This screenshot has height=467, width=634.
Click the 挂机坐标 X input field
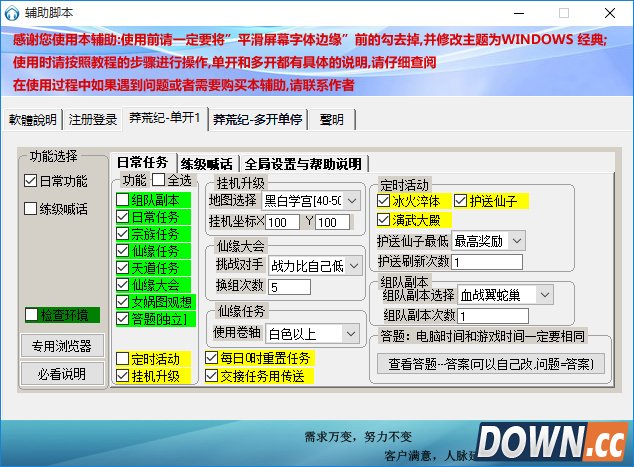point(282,222)
